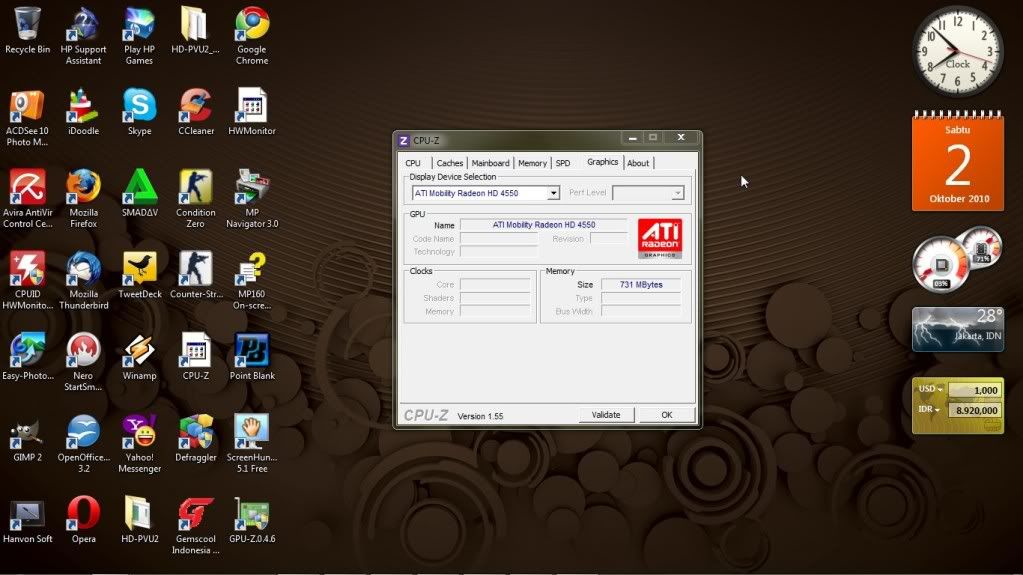This screenshot has width=1023, height=575.
Task: Open the Recycle Bin desktop icon
Action: point(27,31)
